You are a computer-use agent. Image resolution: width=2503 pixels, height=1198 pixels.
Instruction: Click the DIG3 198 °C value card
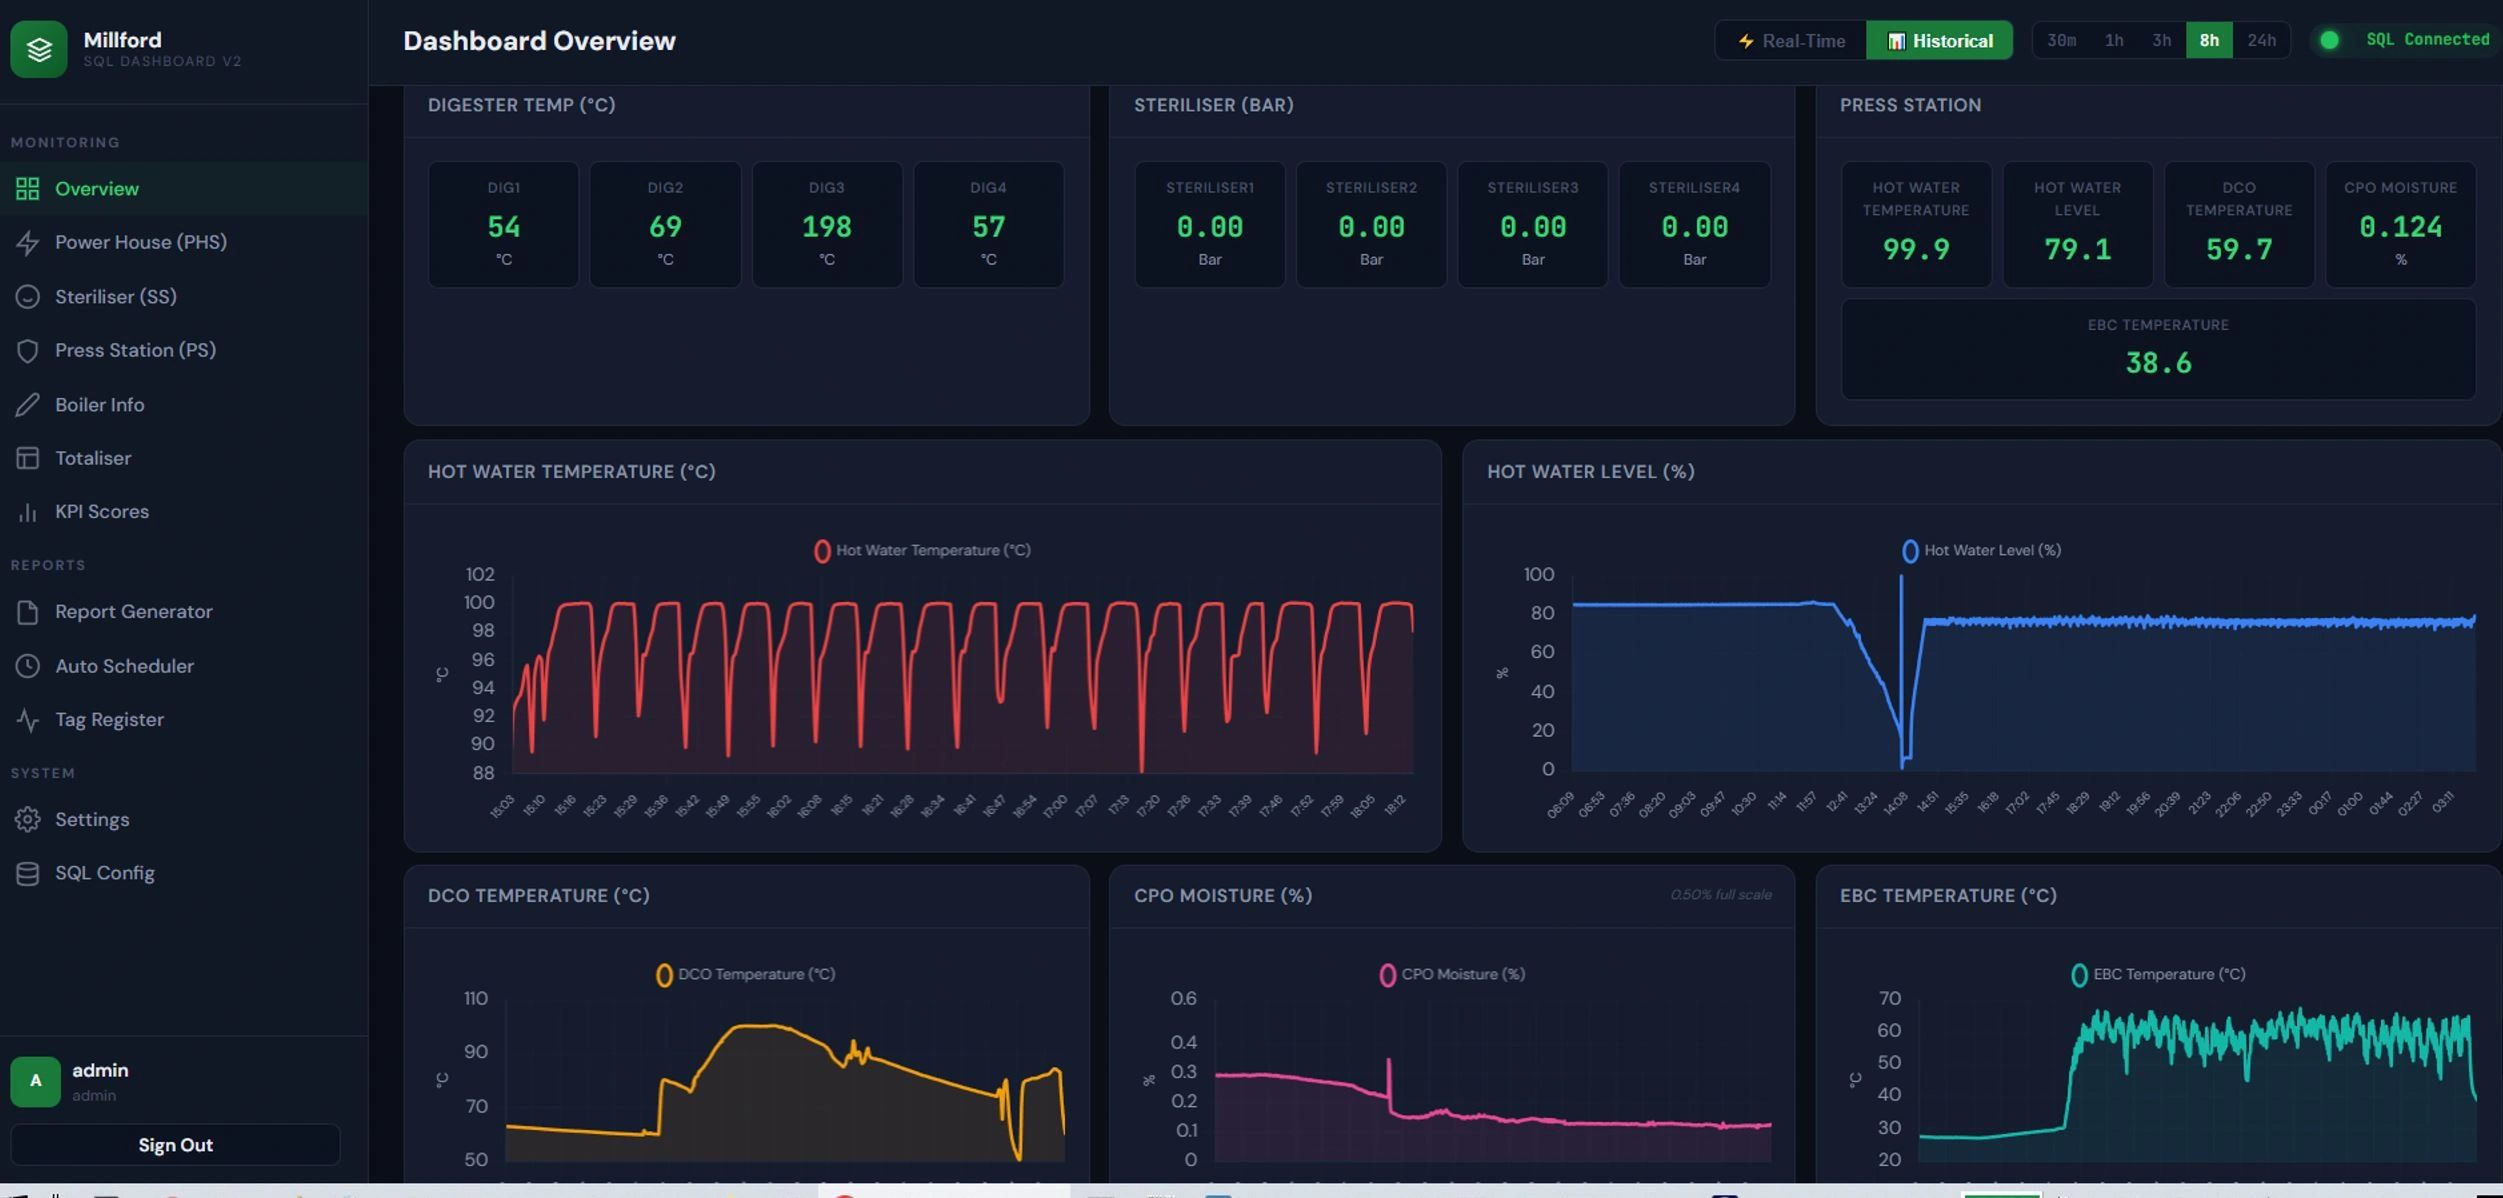827,225
